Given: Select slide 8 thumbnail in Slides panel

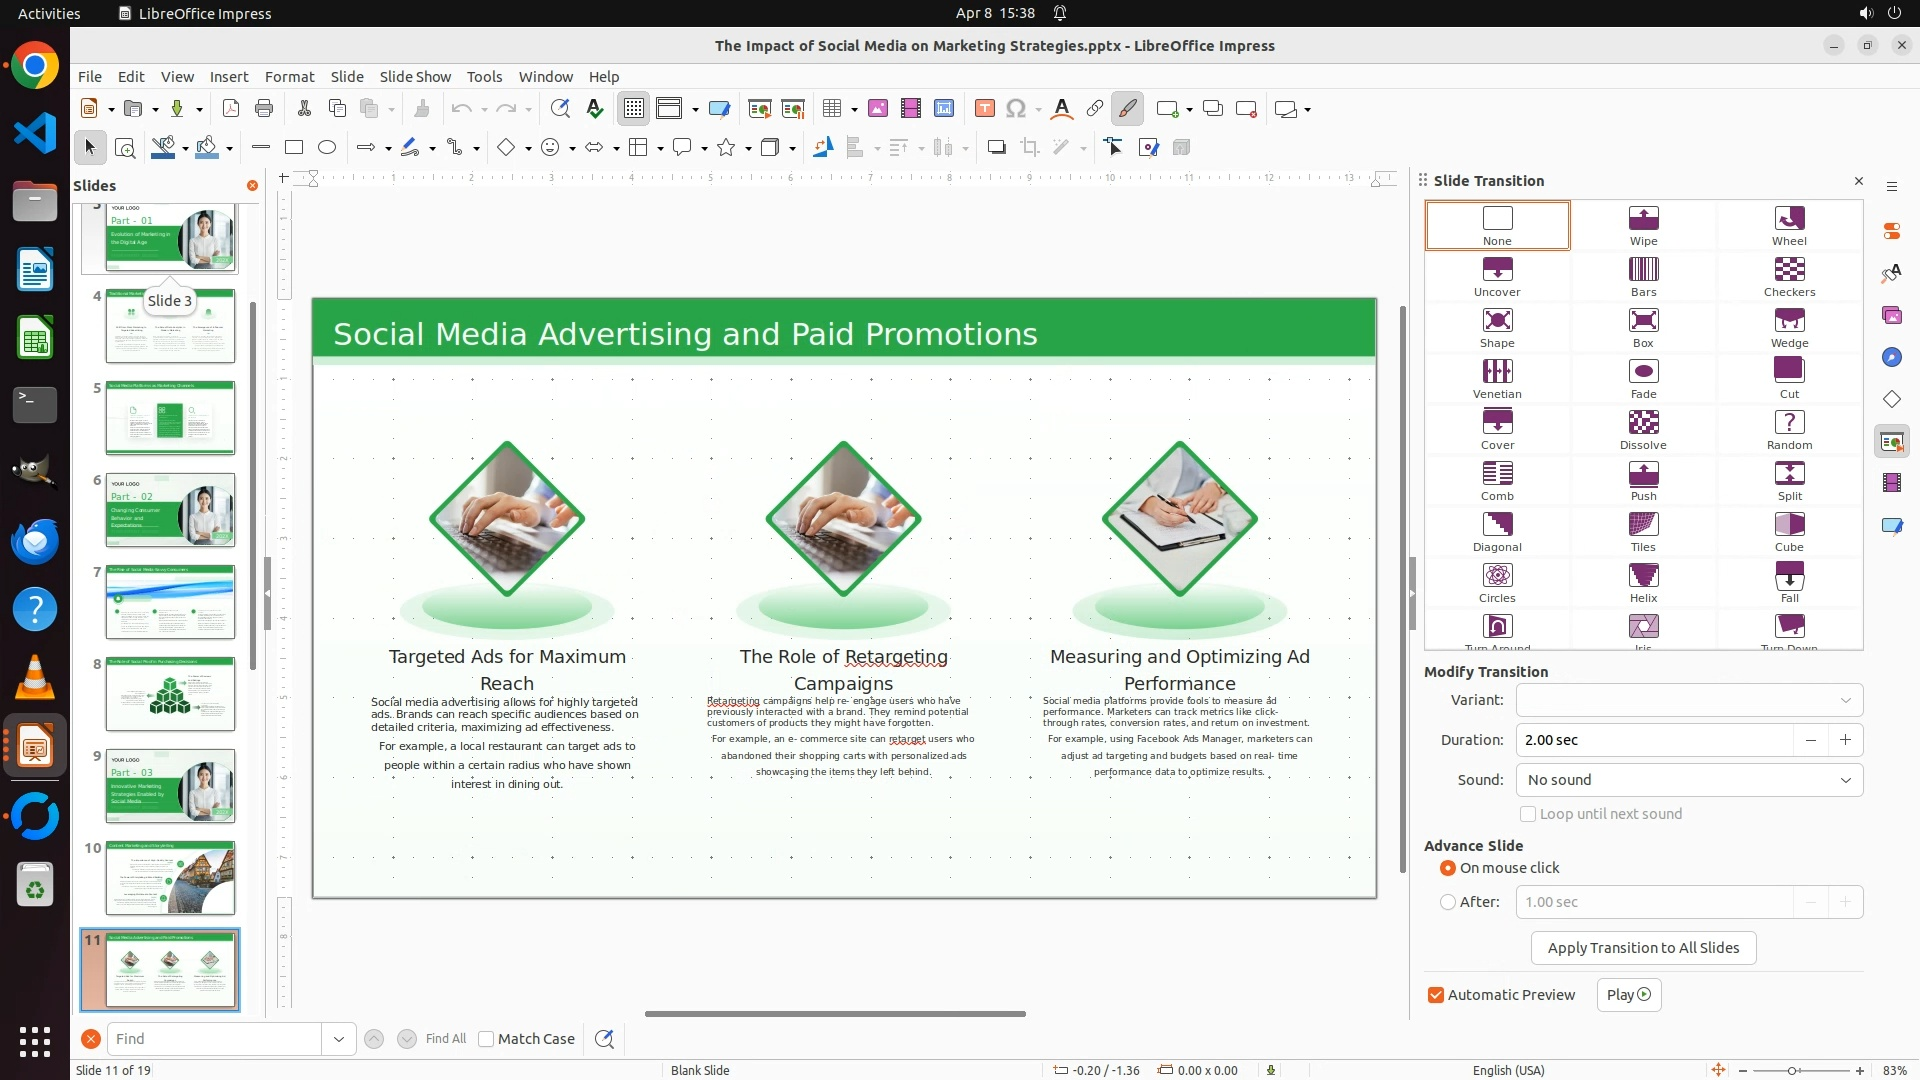Looking at the screenshot, I should click(x=170, y=694).
